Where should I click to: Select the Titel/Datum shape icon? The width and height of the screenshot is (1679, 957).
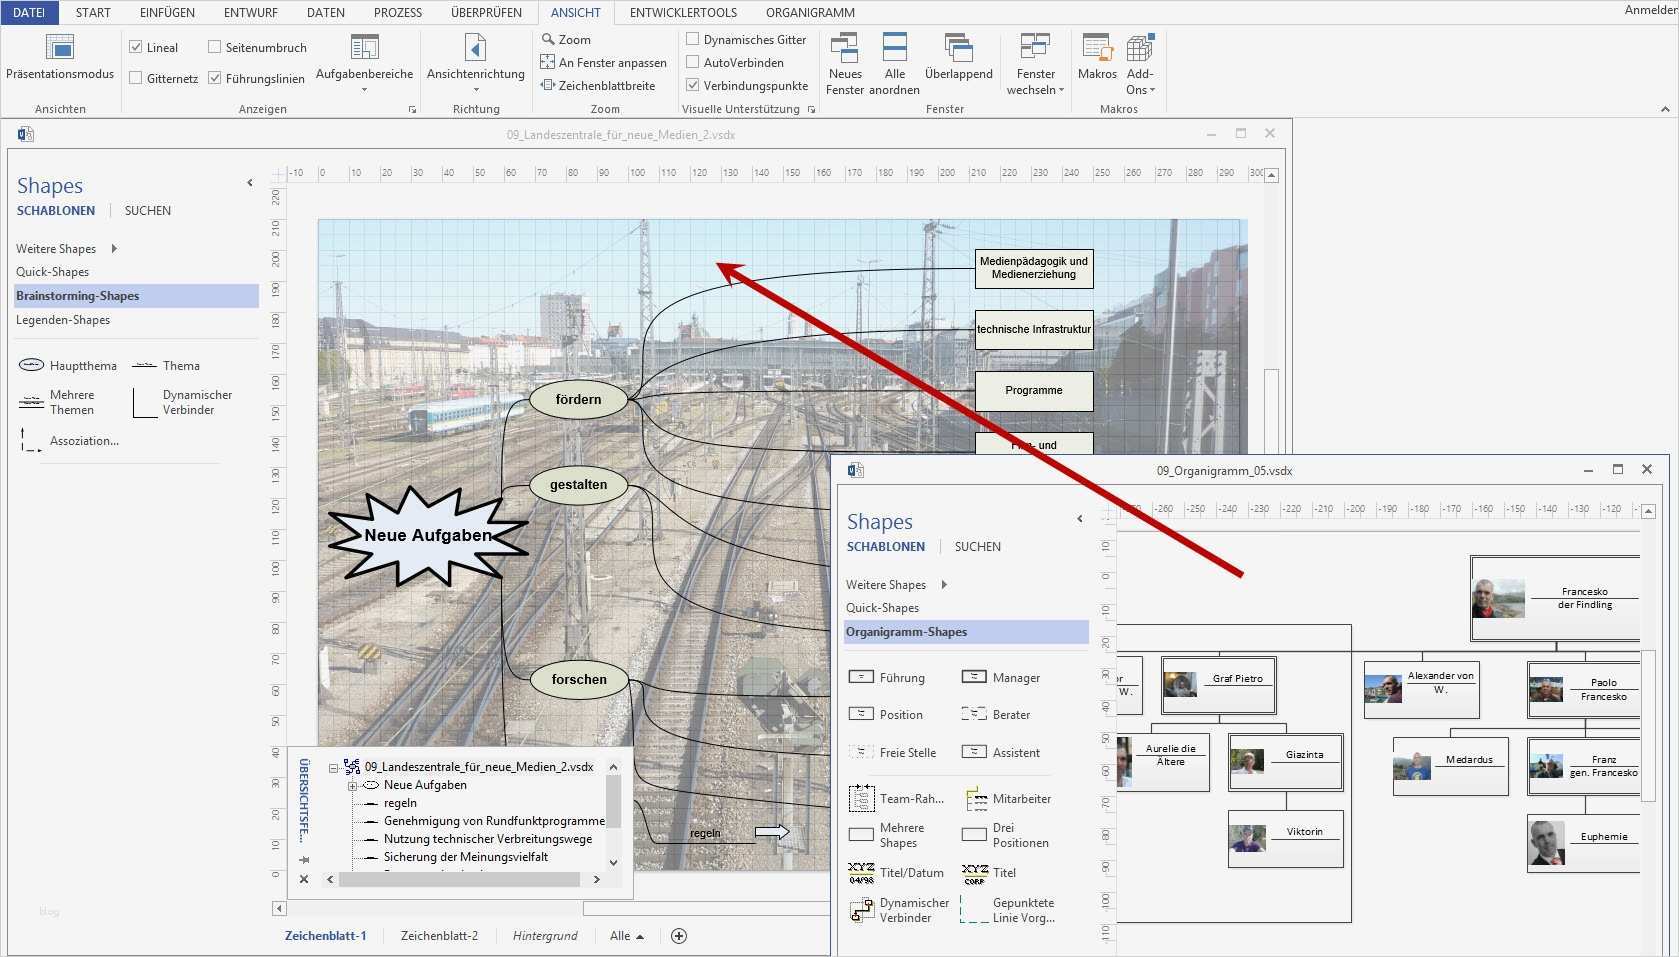point(862,872)
